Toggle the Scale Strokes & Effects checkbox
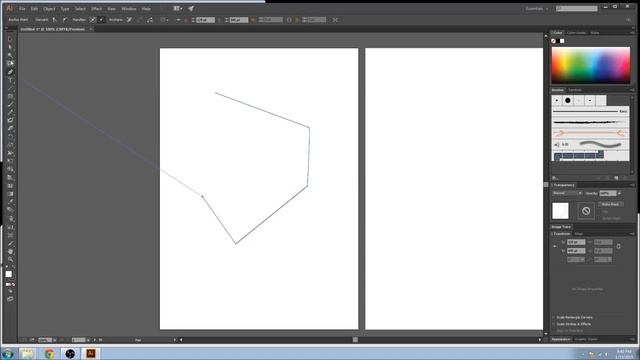This screenshot has width=640, height=360. (554, 324)
